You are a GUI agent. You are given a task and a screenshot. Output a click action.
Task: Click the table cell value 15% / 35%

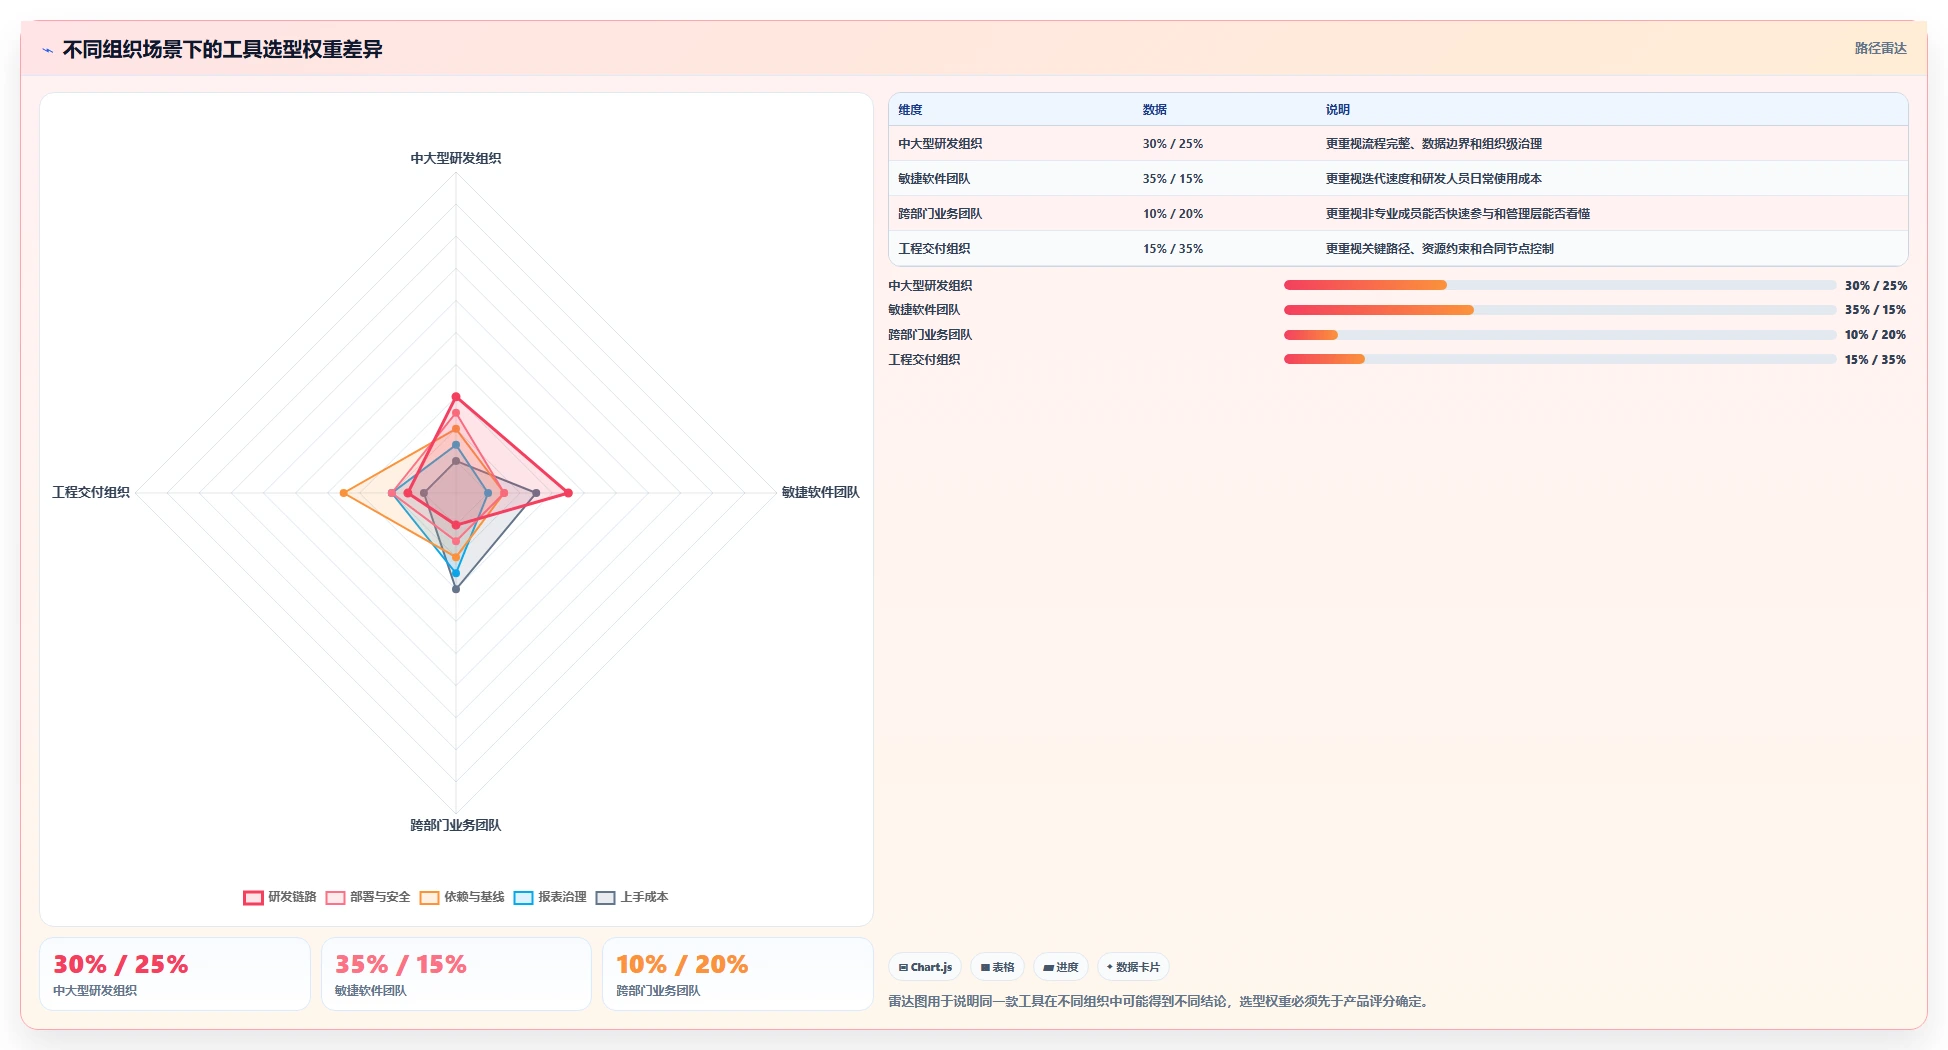point(1173,249)
